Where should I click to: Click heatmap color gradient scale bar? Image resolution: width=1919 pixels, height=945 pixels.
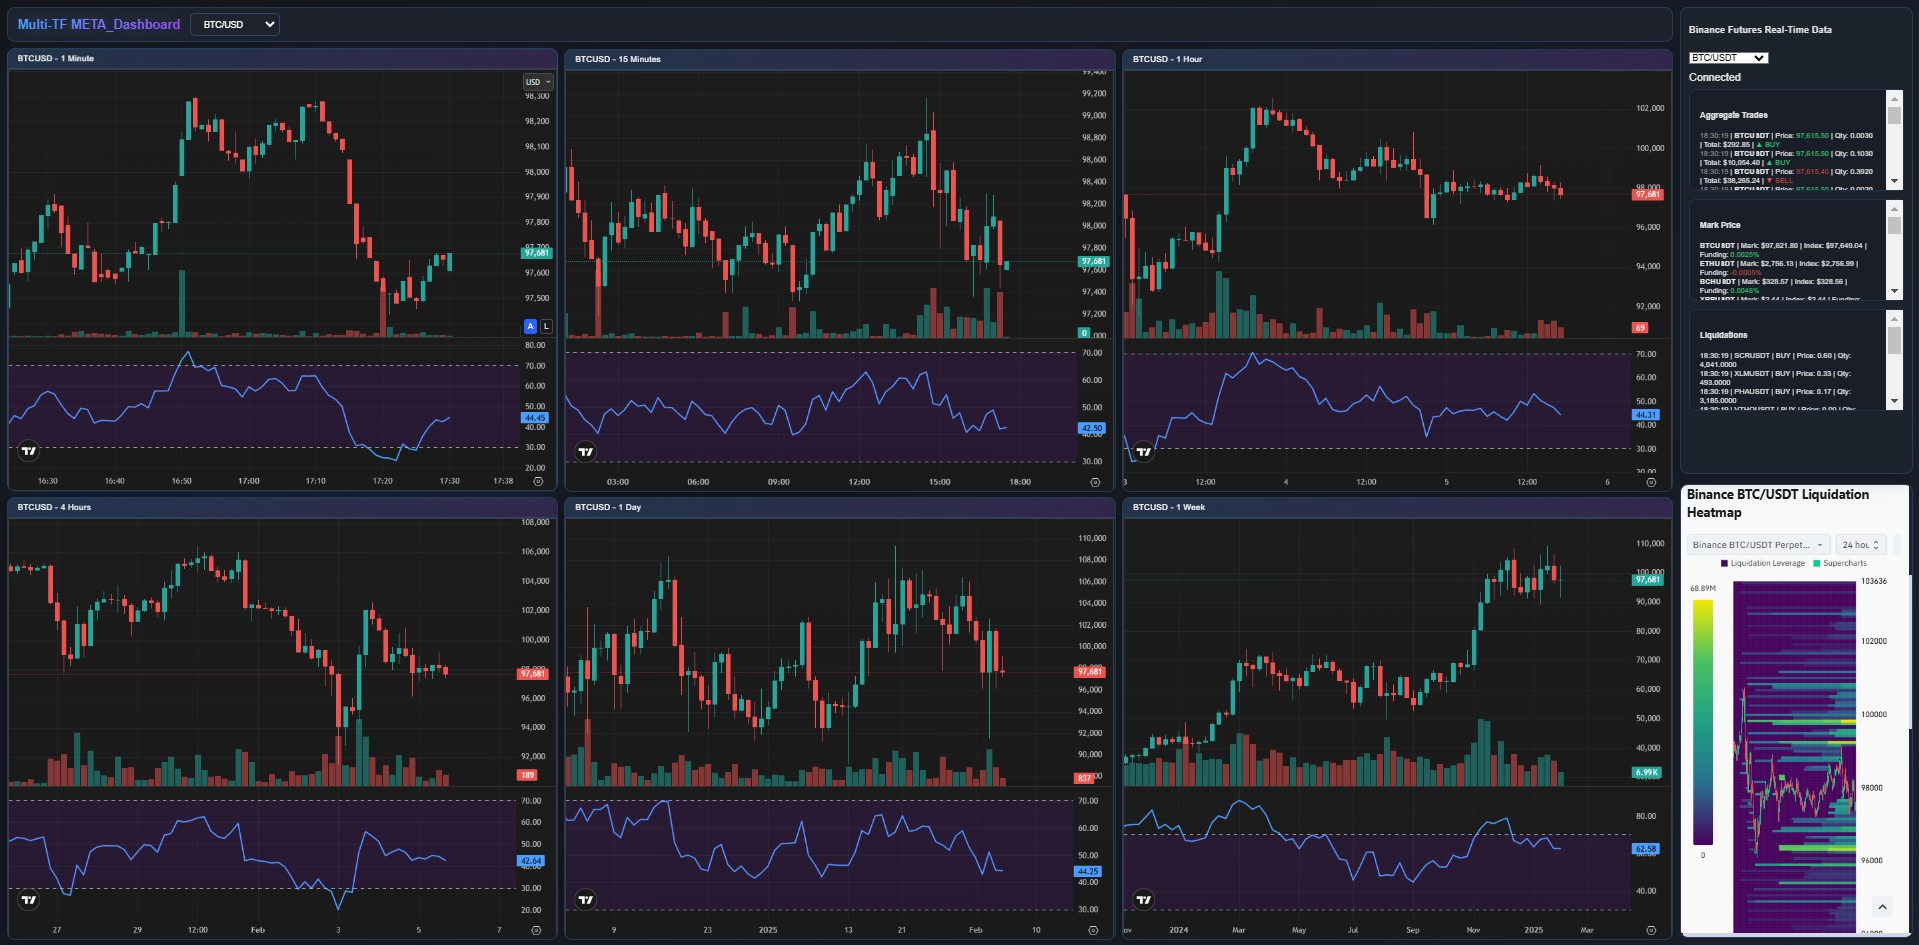coord(1703,722)
